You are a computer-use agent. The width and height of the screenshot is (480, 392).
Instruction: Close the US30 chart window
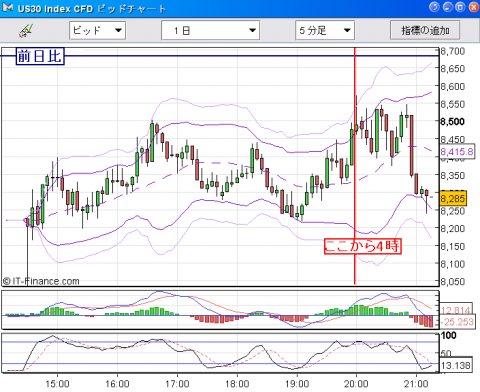(473, 7)
